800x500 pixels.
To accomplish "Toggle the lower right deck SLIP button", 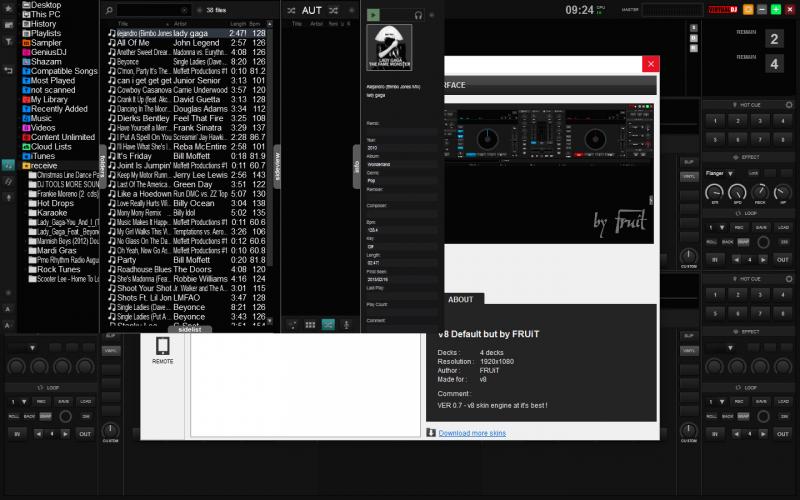I will (689, 336).
